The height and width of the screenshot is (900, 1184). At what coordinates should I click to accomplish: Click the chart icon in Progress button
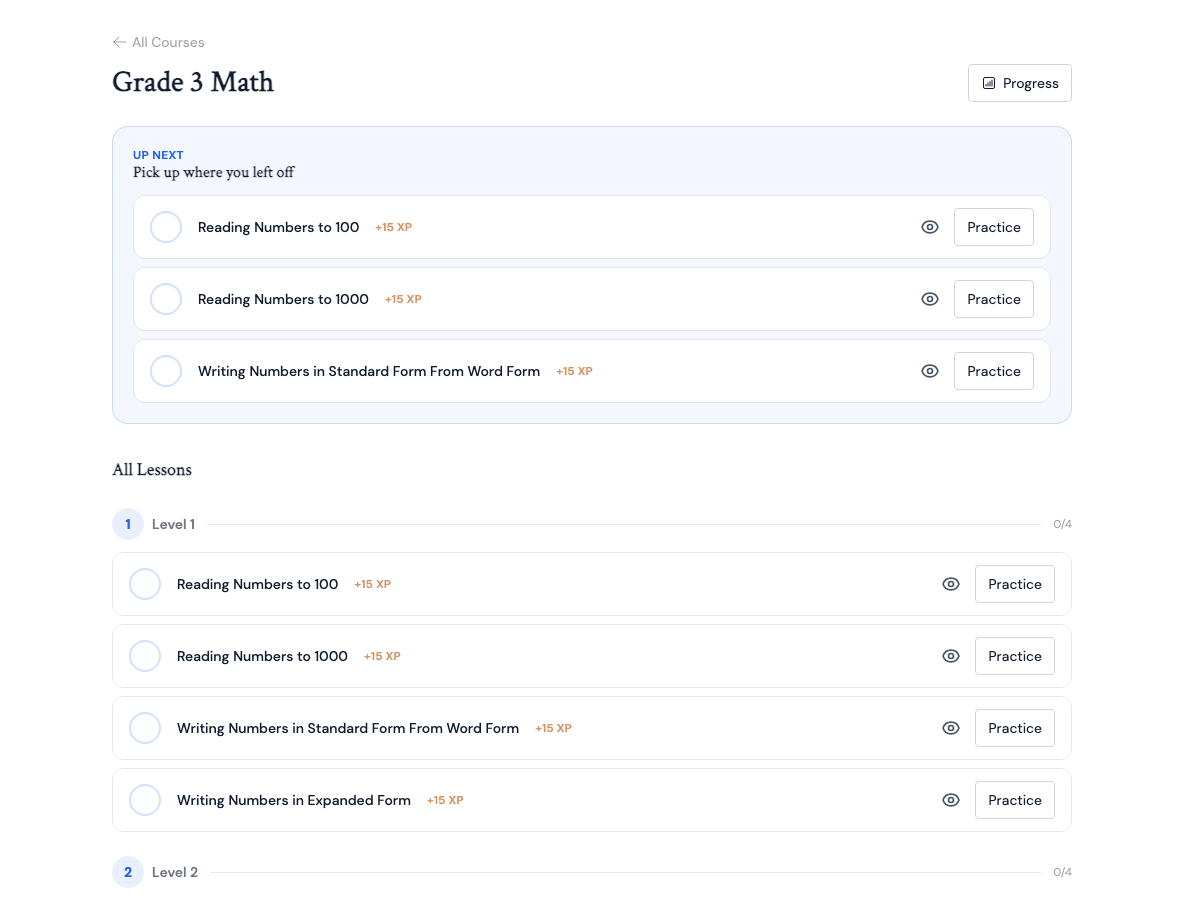988,83
